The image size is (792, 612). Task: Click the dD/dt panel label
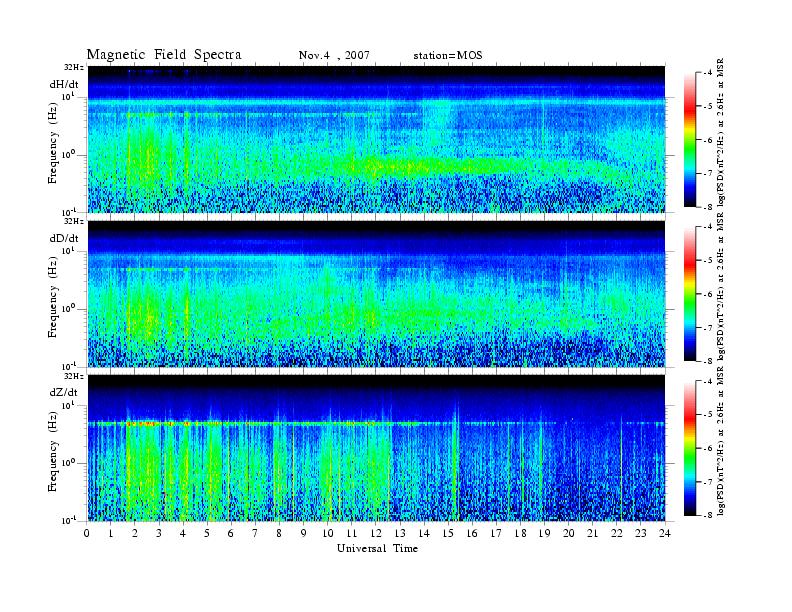(x=64, y=238)
